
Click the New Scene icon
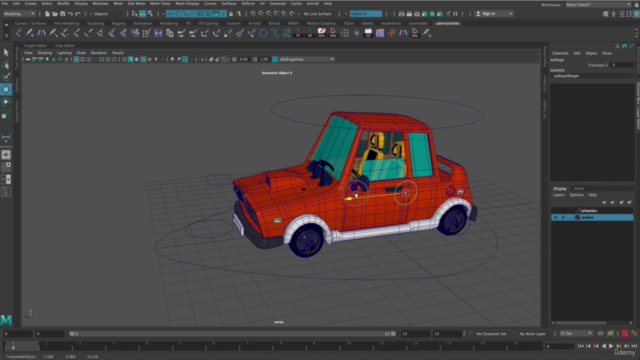tap(47, 14)
